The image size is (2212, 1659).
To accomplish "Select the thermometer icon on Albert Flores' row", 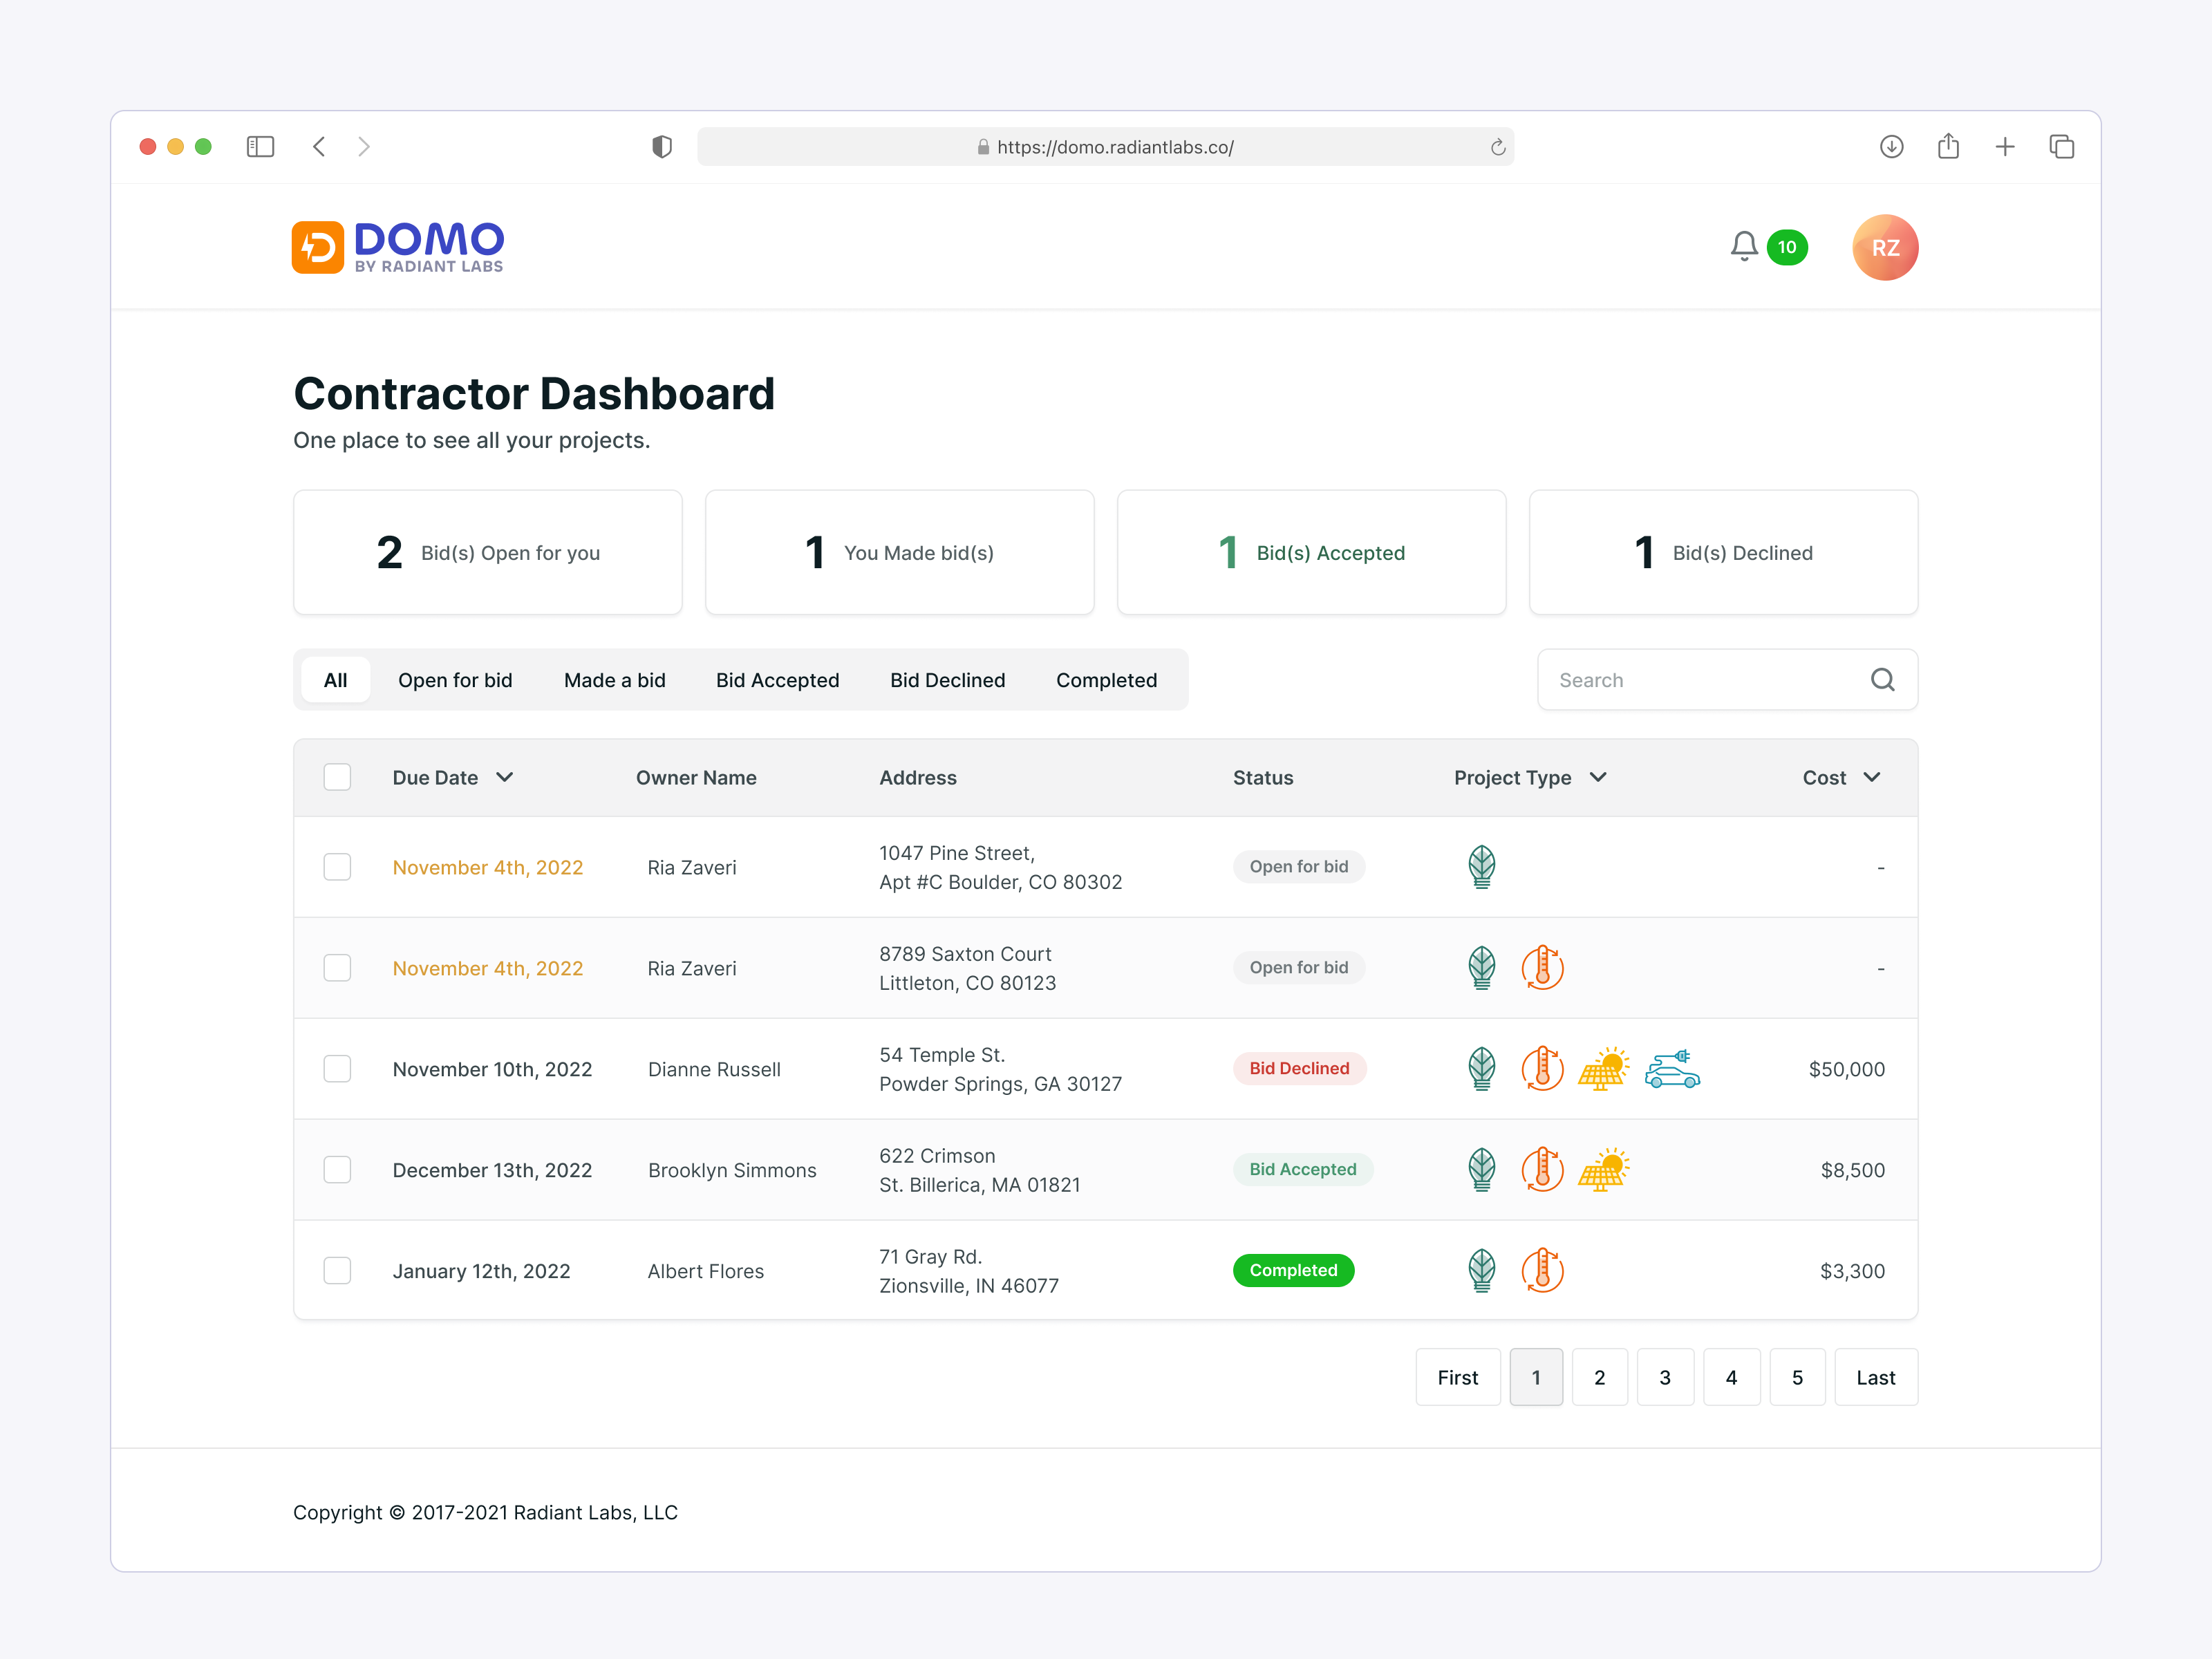I will [x=1542, y=1270].
